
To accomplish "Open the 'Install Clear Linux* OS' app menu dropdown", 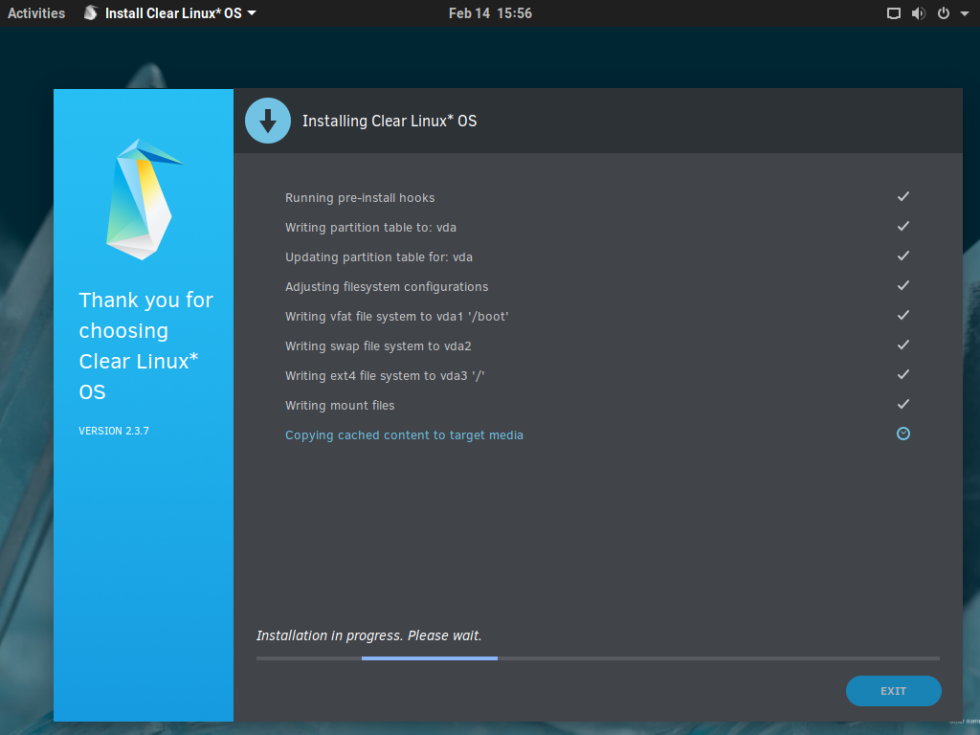I will pos(168,13).
